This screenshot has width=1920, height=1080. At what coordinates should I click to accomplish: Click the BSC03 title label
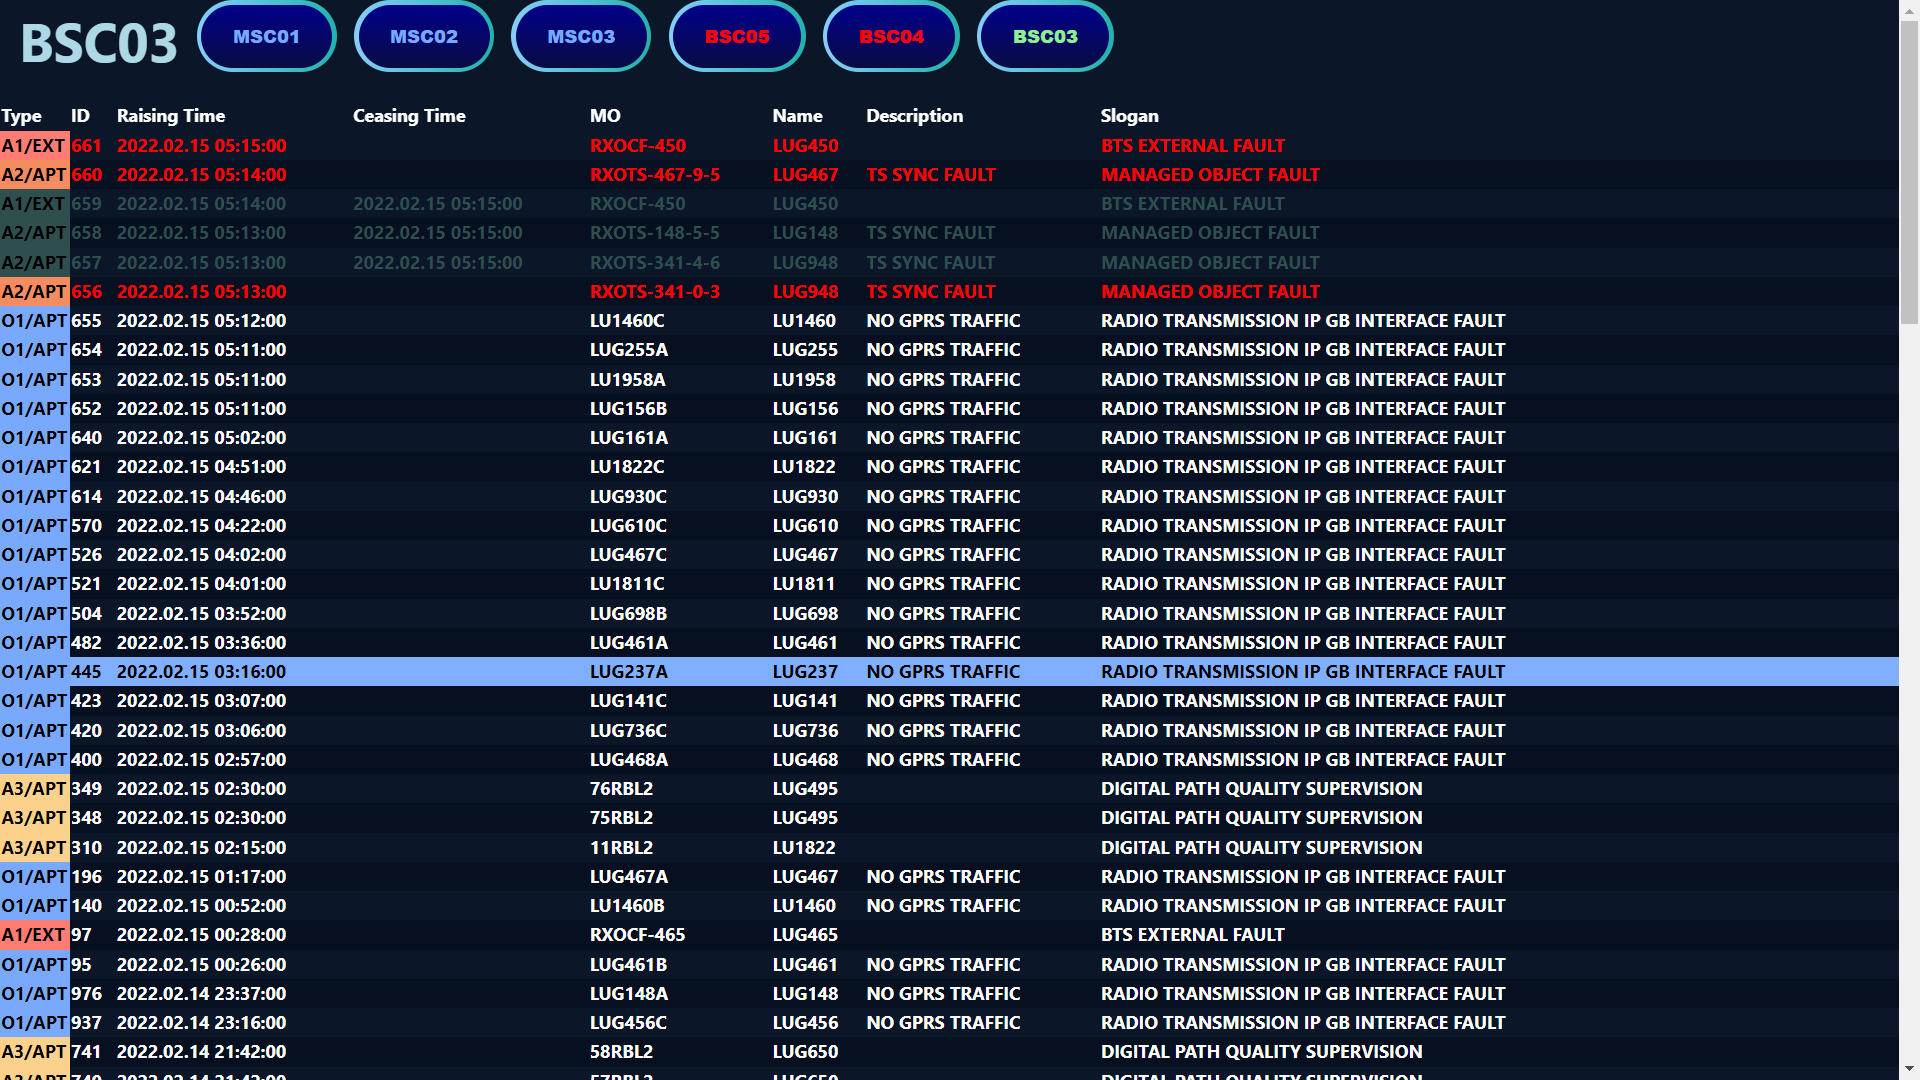pos(97,42)
